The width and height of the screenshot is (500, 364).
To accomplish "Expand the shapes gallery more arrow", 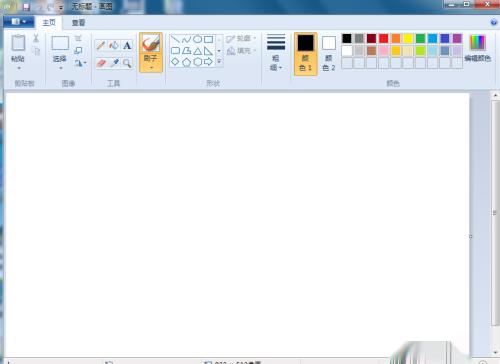I will [x=219, y=62].
